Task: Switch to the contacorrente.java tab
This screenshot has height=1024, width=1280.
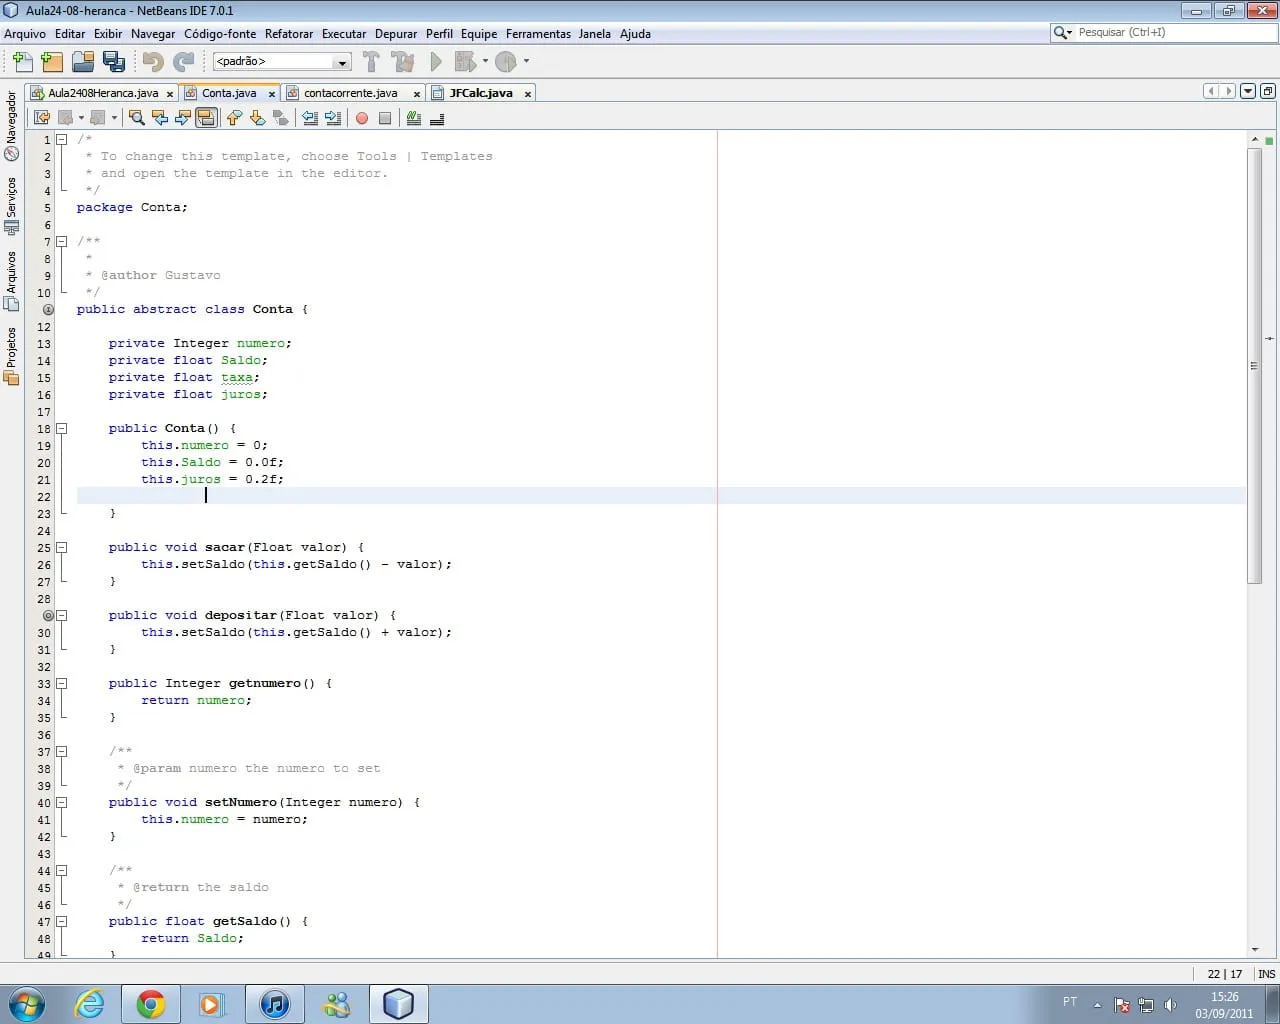Action: click(350, 93)
